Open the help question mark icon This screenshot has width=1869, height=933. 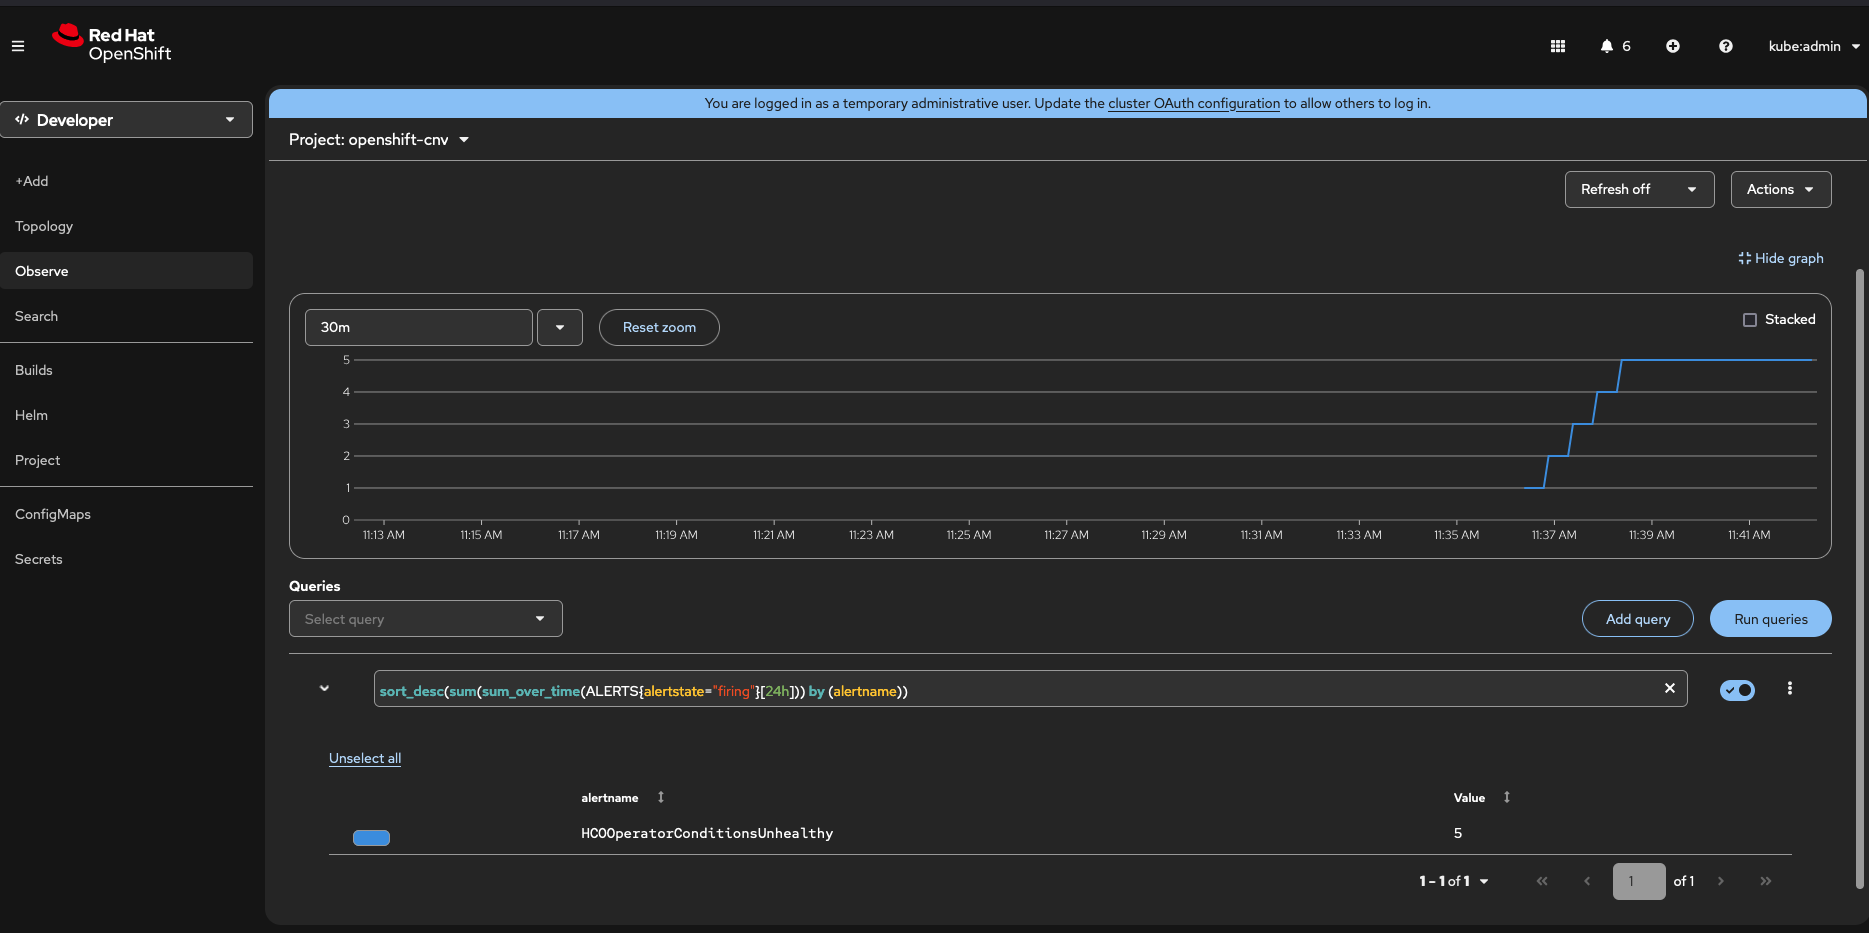[1725, 46]
